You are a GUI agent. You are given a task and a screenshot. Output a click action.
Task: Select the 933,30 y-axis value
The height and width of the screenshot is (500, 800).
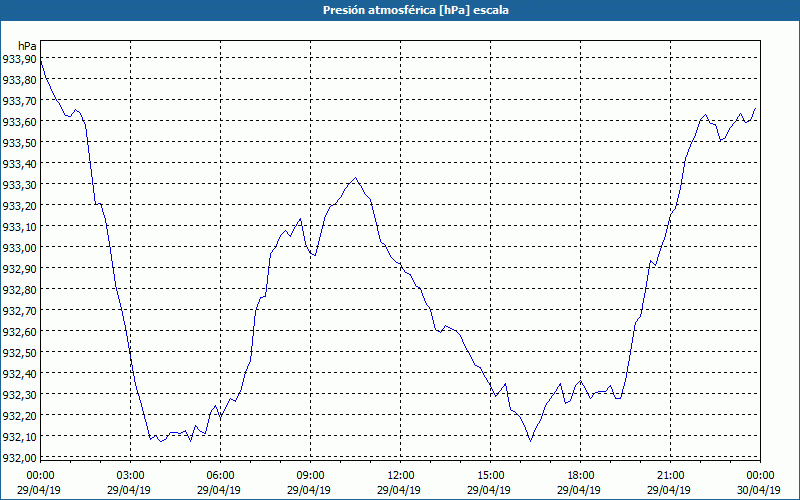[19, 185]
